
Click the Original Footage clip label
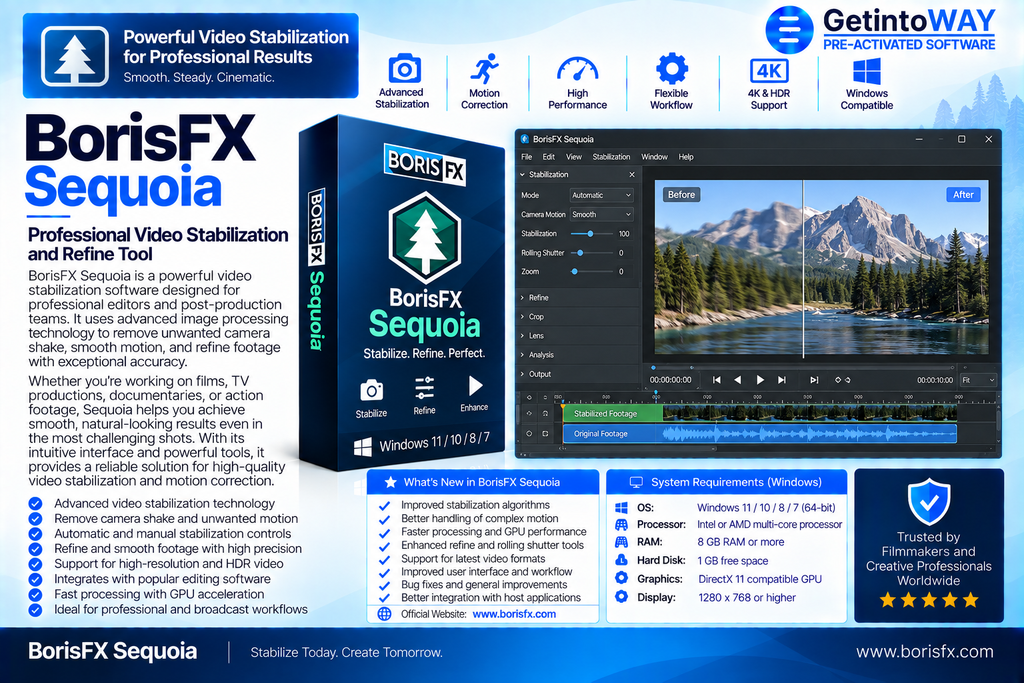pyautogui.click(x=601, y=434)
